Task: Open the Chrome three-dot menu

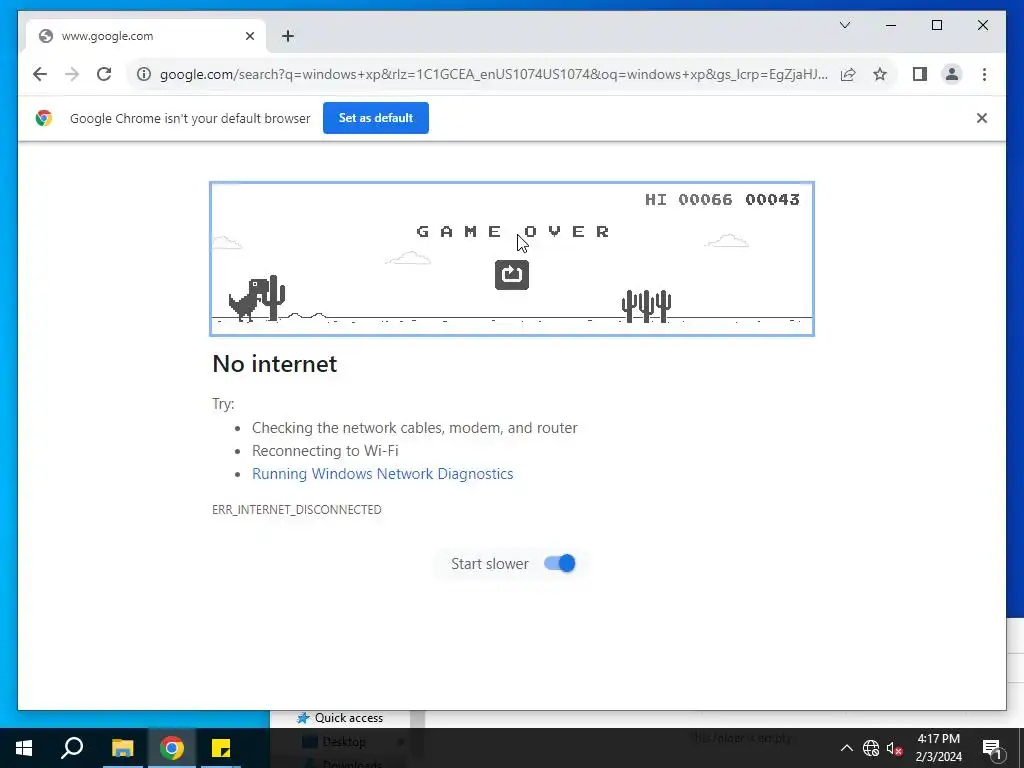Action: coord(984,74)
